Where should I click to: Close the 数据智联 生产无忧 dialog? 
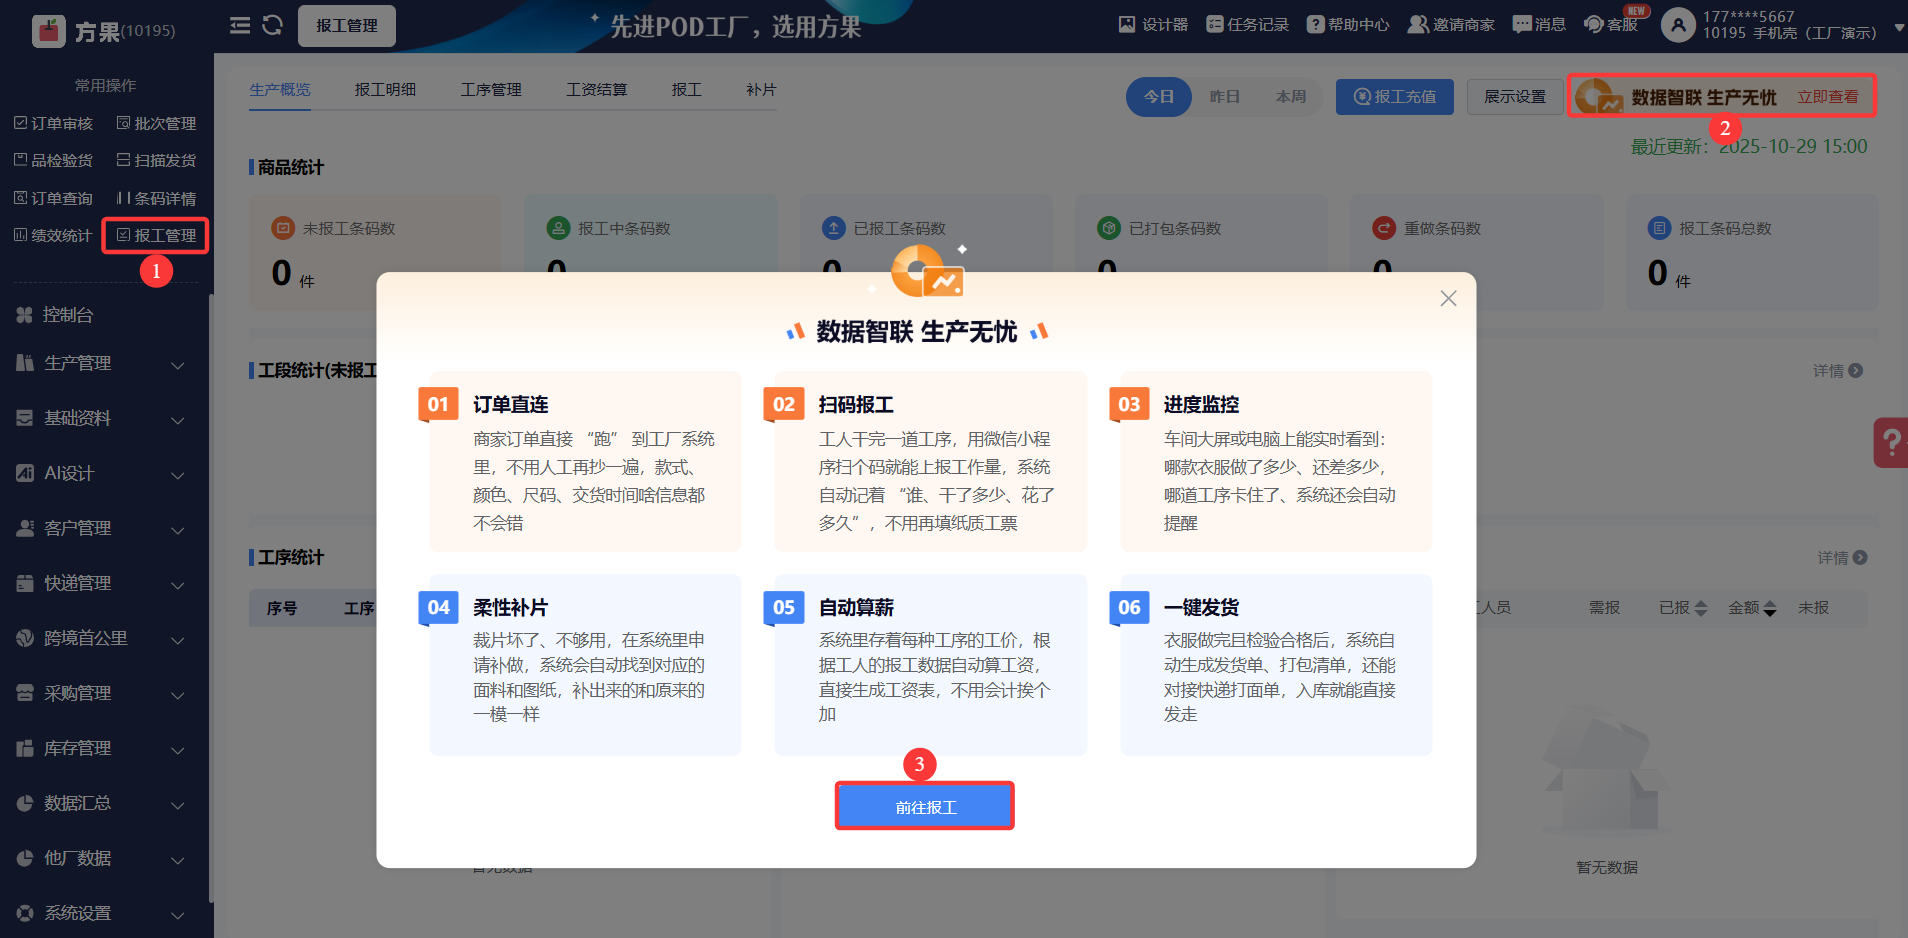[x=1448, y=298]
